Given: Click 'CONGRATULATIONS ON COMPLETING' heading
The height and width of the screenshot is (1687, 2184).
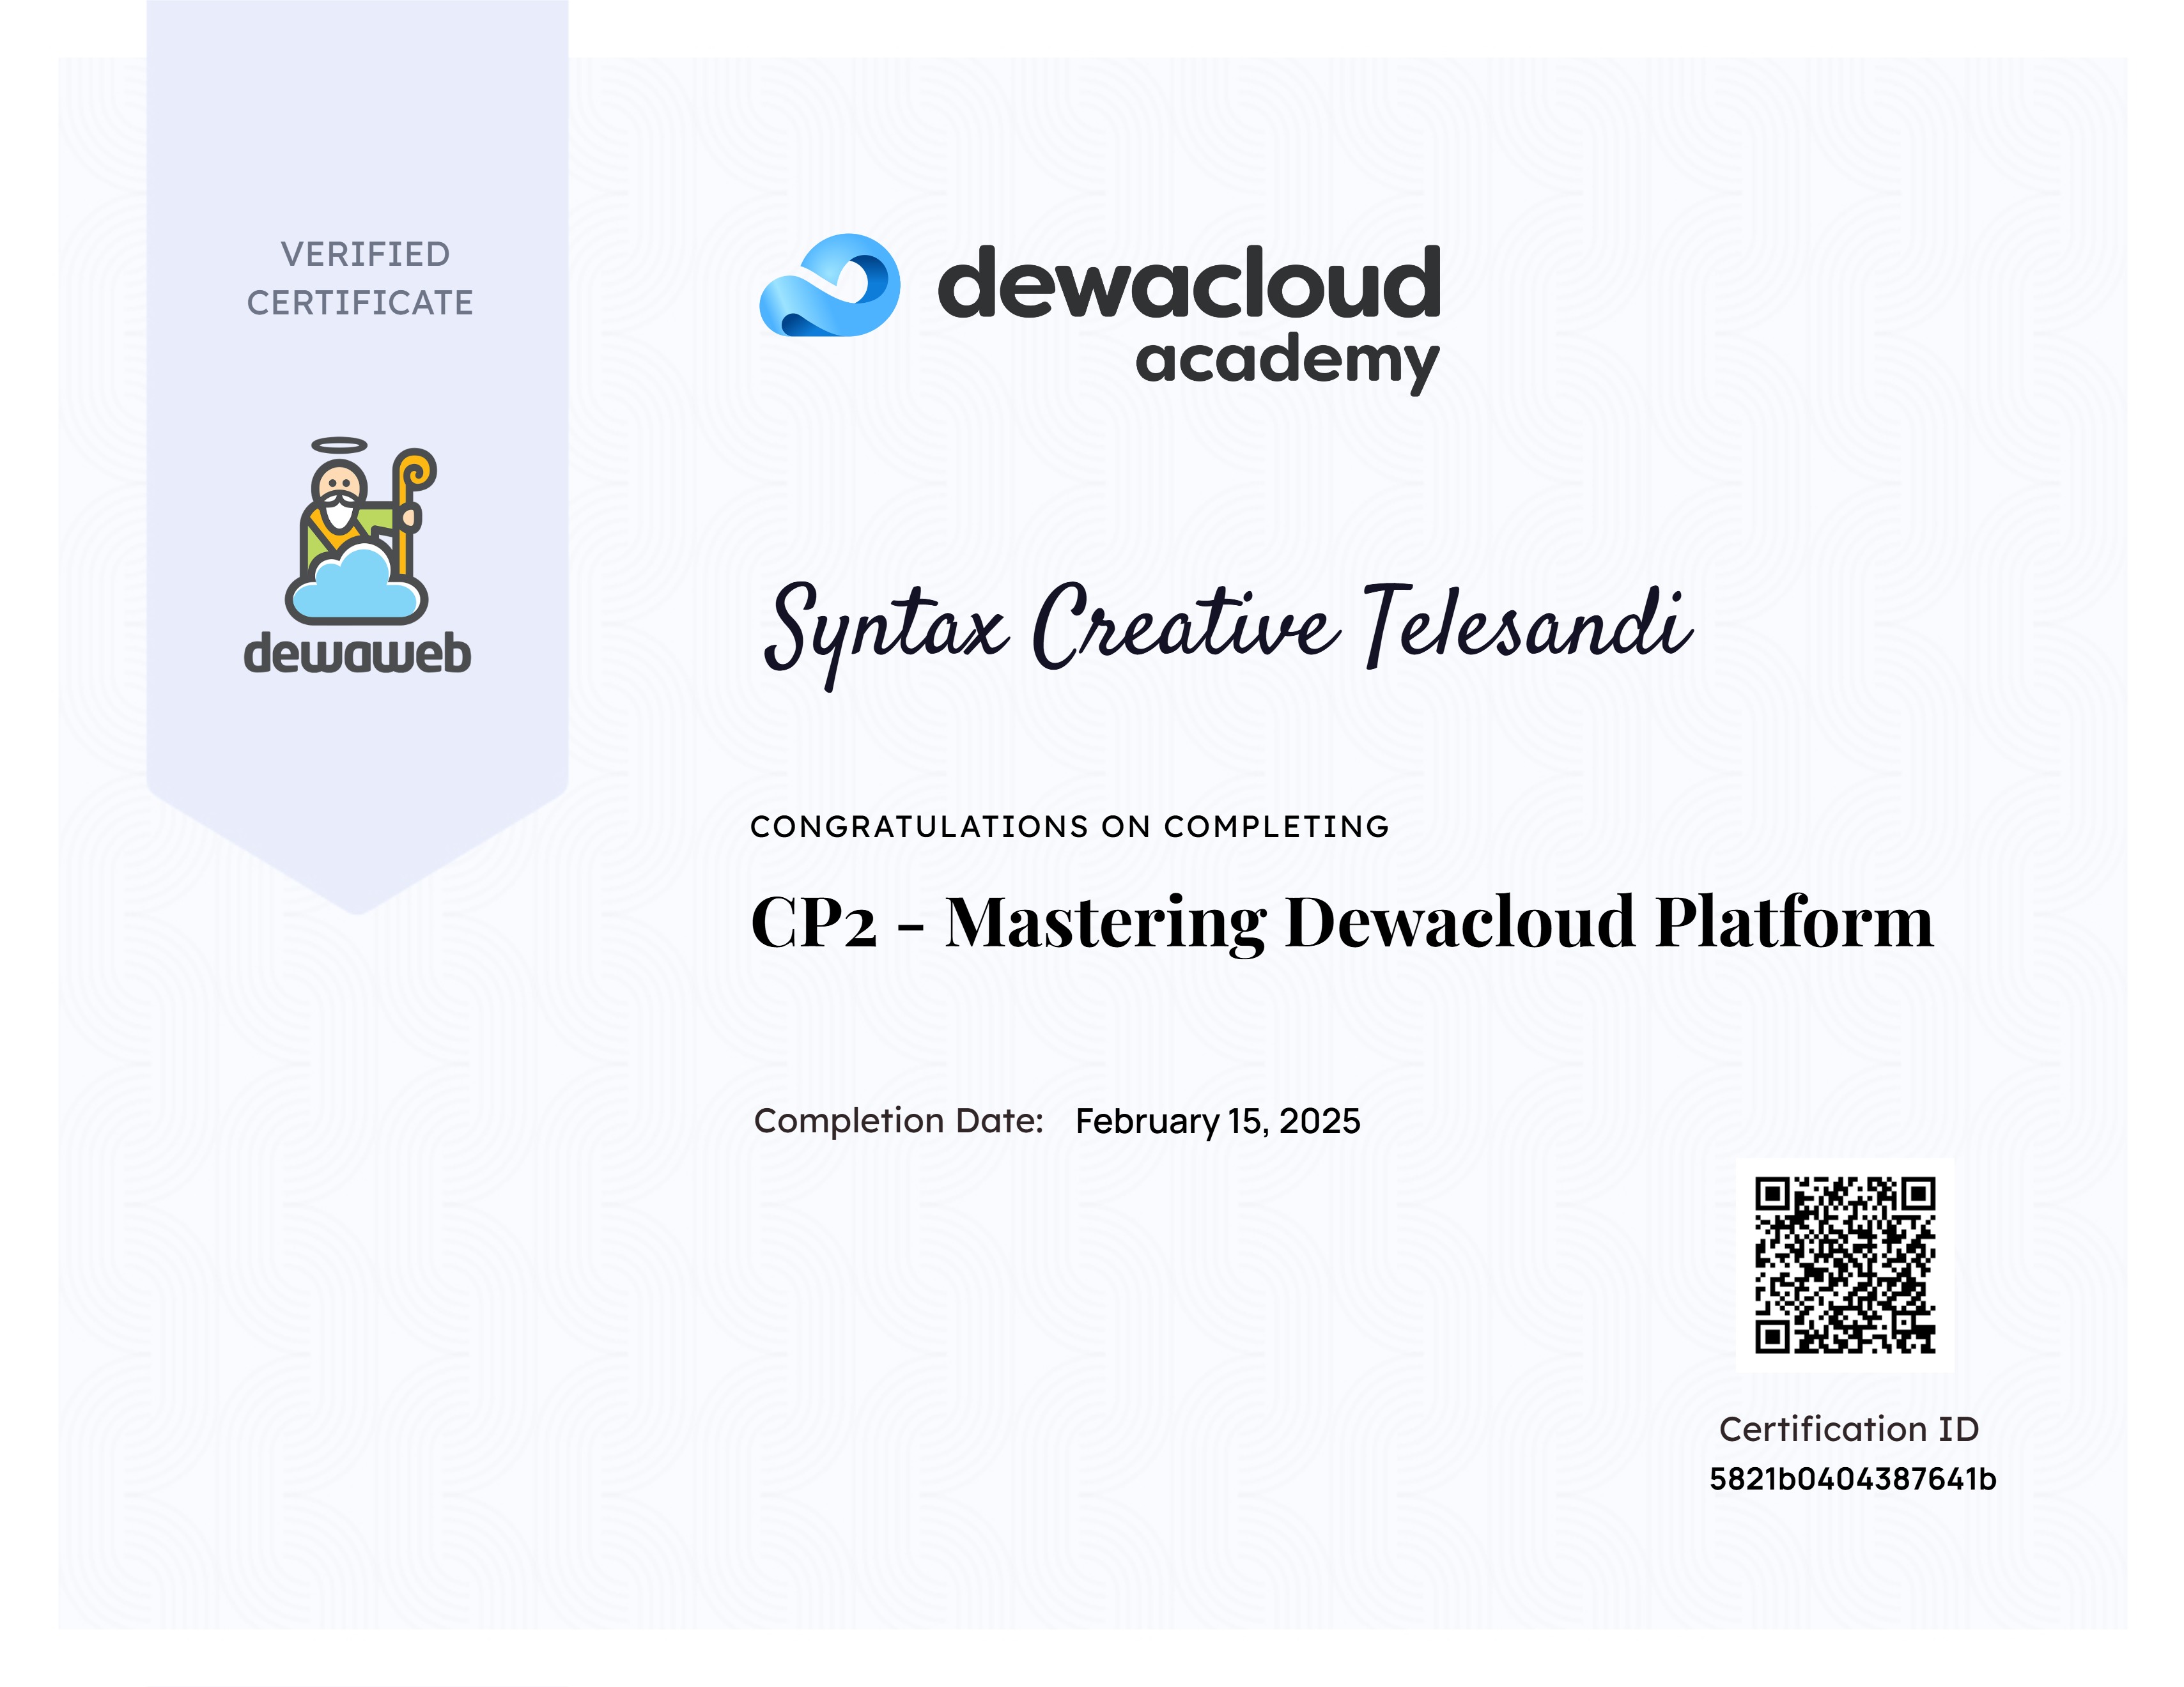Looking at the screenshot, I should (x=1069, y=826).
